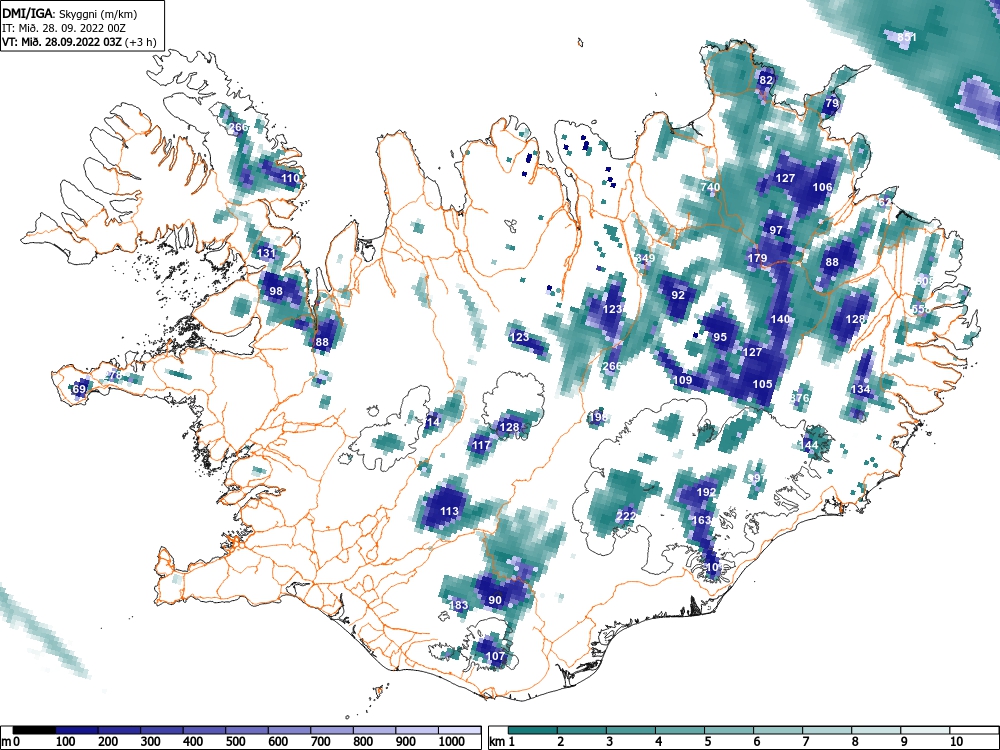
Task: Click the visibility value 196 on the map
Action: (x=598, y=417)
